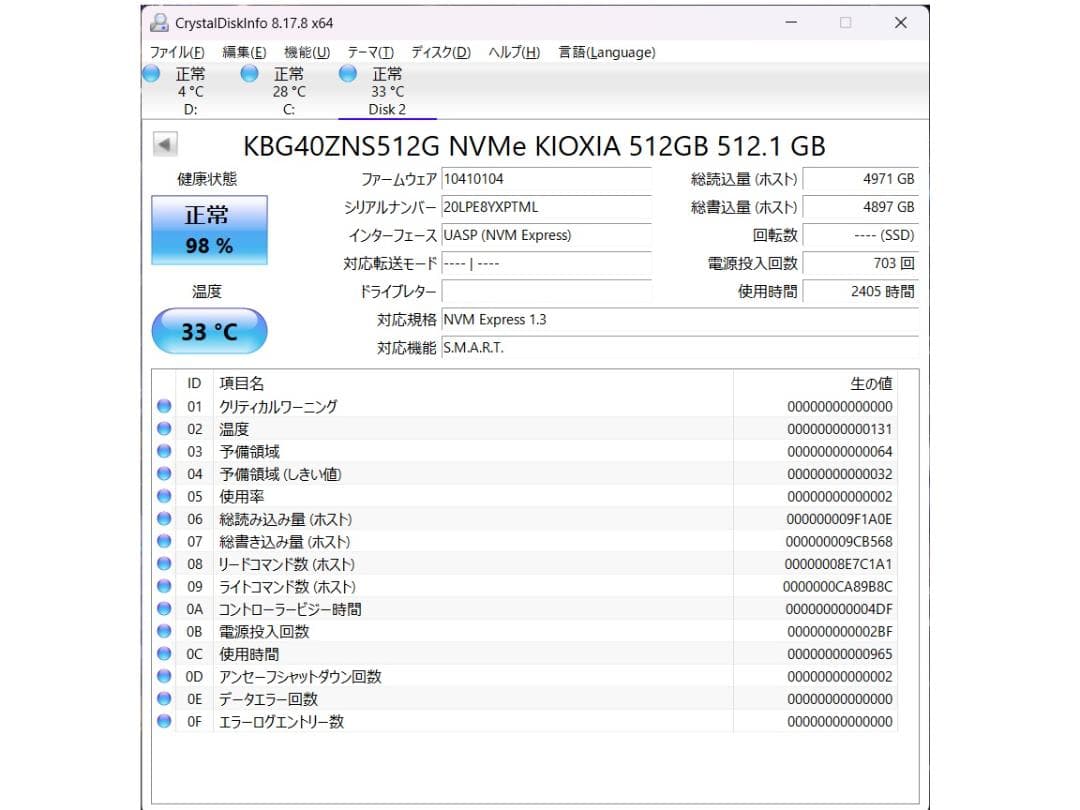Click status orb for row 0D アンセーフシャットダウン回数
1080x810 pixels.
[164, 676]
